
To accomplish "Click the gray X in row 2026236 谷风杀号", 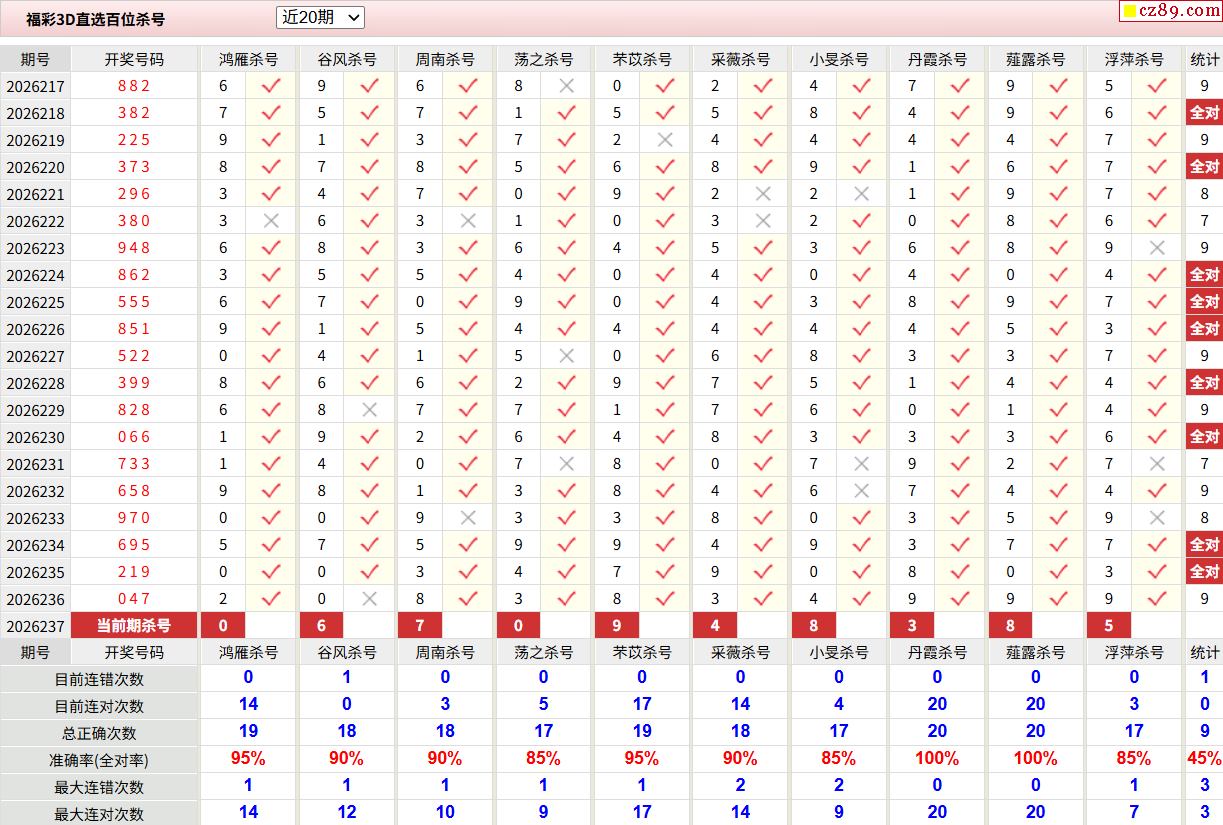I will (370, 599).
